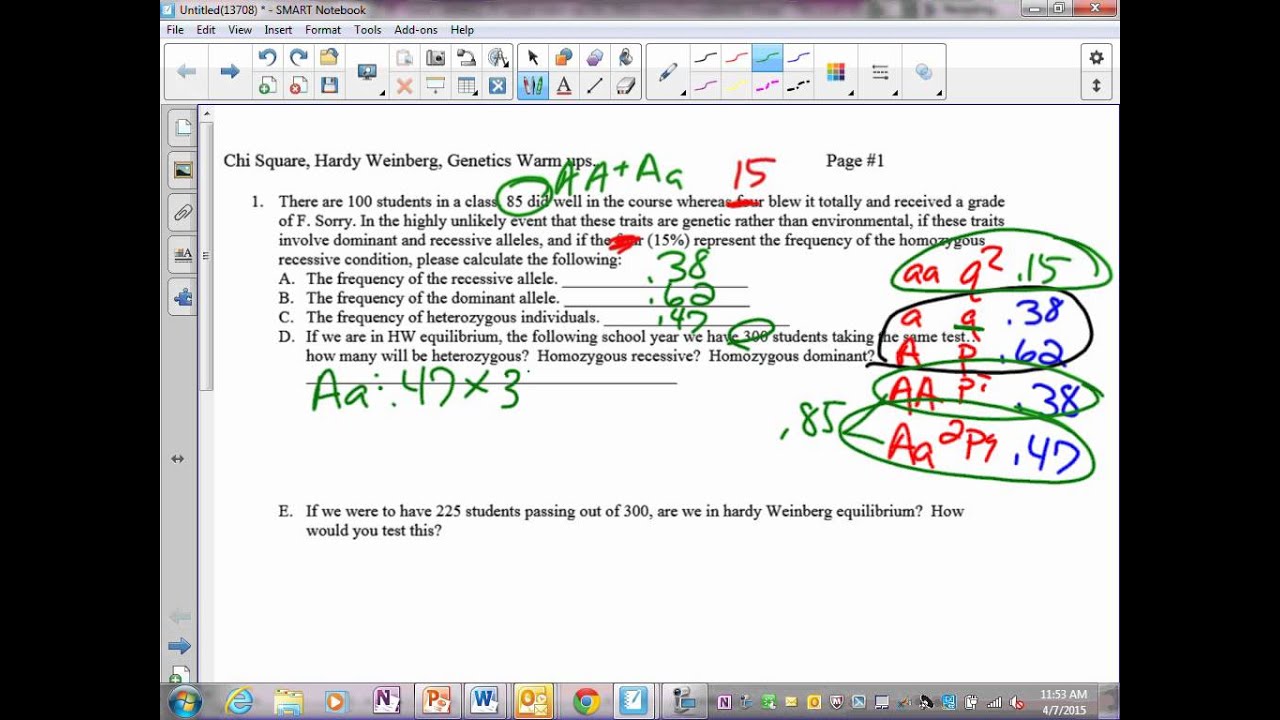
Task: Select the Fill paint bucket tool
Action: click(x=626, y=58)
